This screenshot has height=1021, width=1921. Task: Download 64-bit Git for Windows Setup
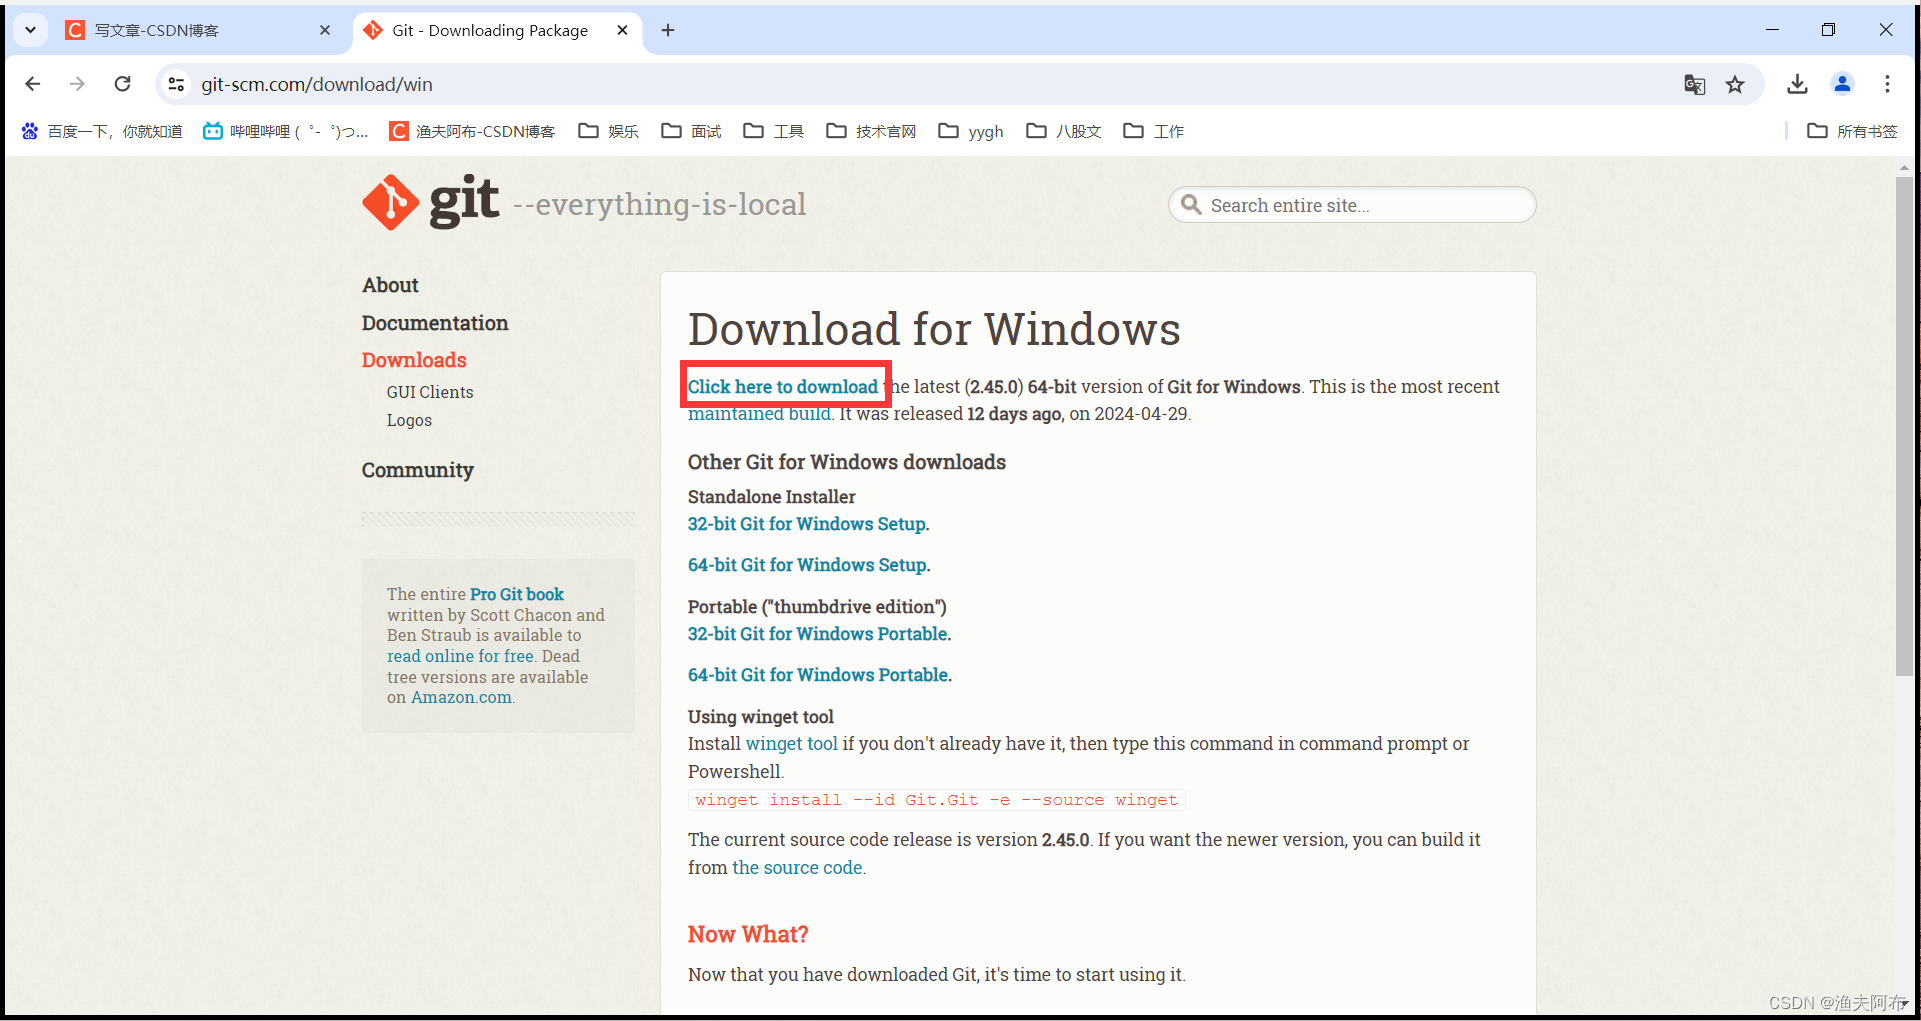tap(807, 565)
